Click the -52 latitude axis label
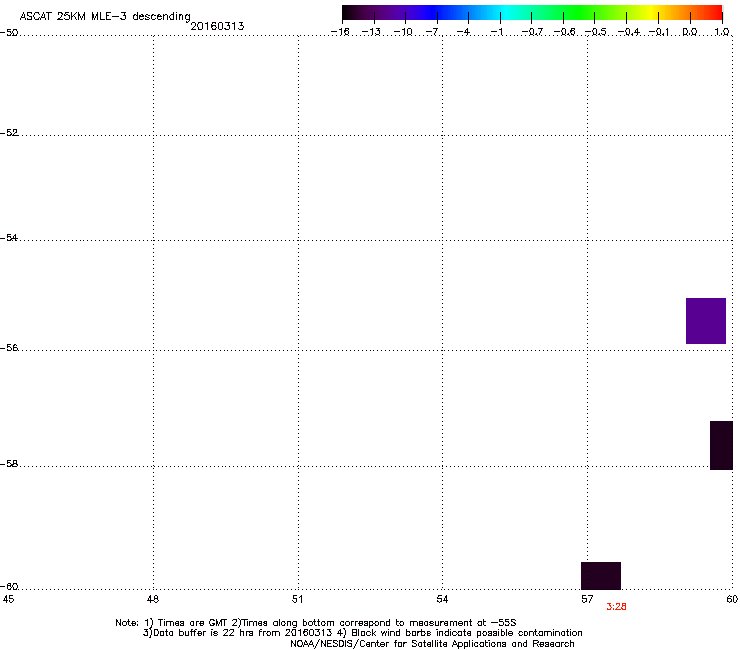740x650 pixels. click(9, 133)
